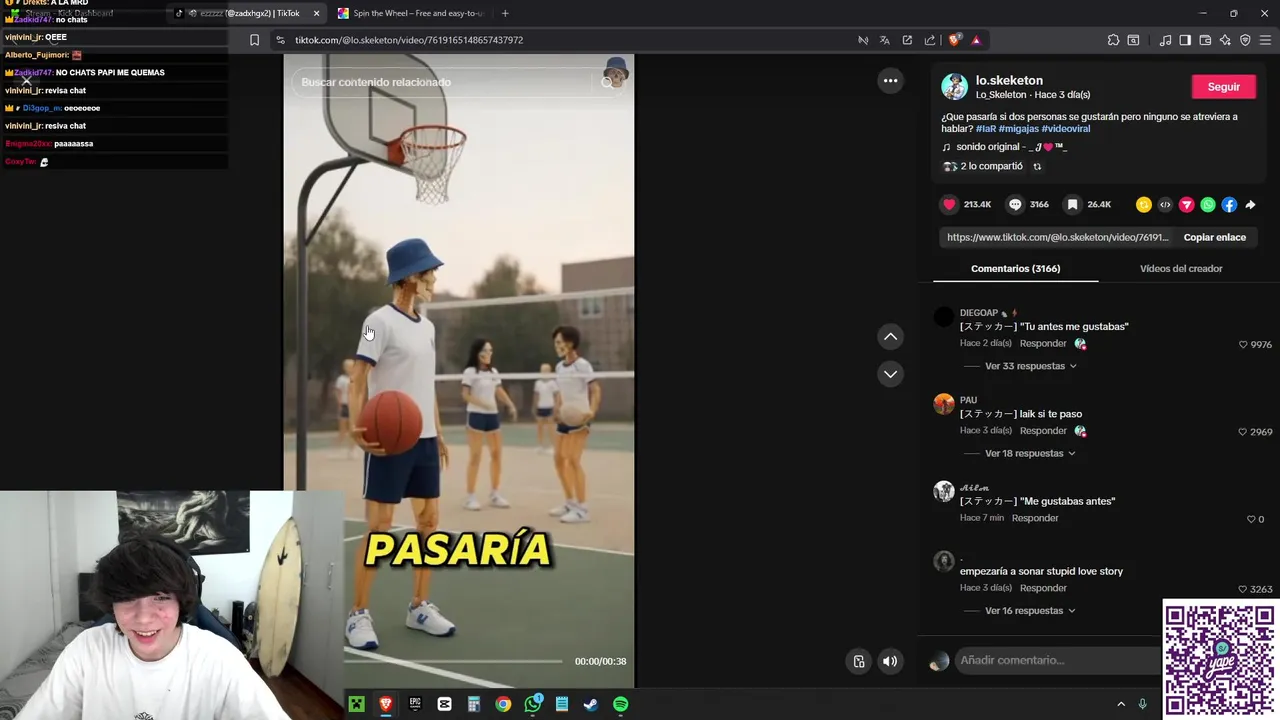Like DIEGOAP's comment heart
The image size is (1280, 720).
[1243, 344]
